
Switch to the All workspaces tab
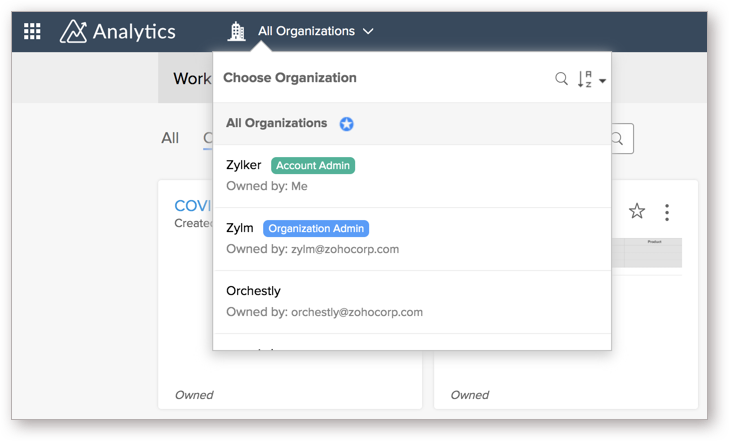click(170, 138)
